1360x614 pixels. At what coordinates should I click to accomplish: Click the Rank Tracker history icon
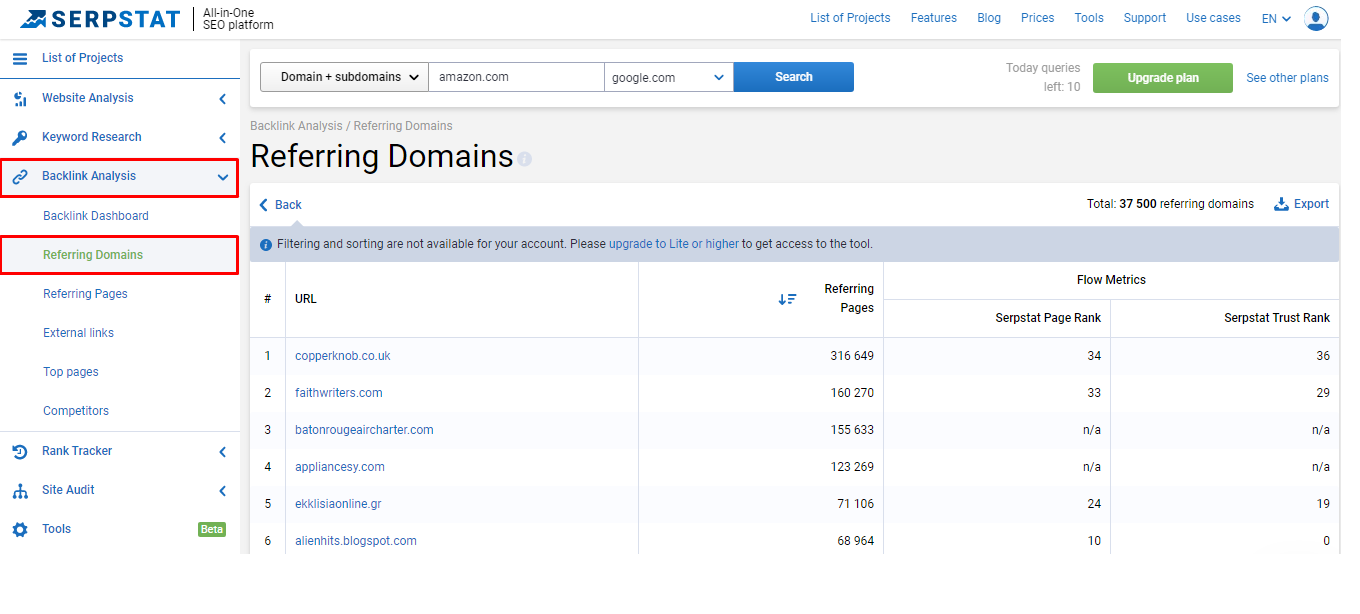point(20,451)
